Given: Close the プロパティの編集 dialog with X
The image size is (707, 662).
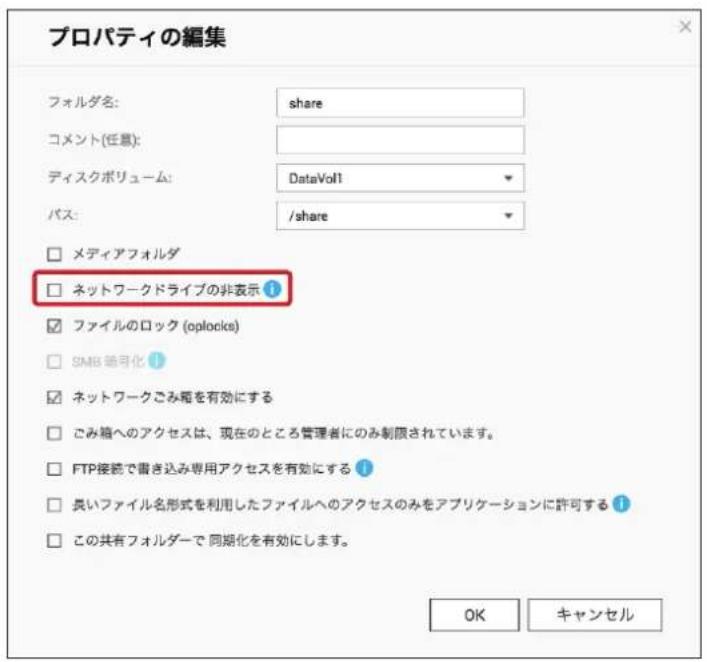Looking at the screenshot, I should click(685, 27).
